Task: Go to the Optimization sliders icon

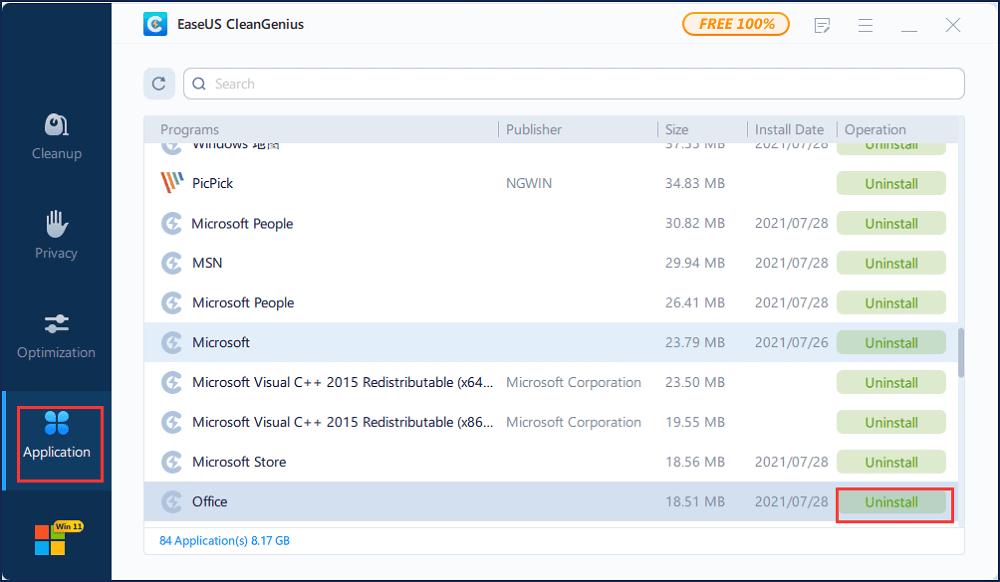Action: click(x=56, y=334)
